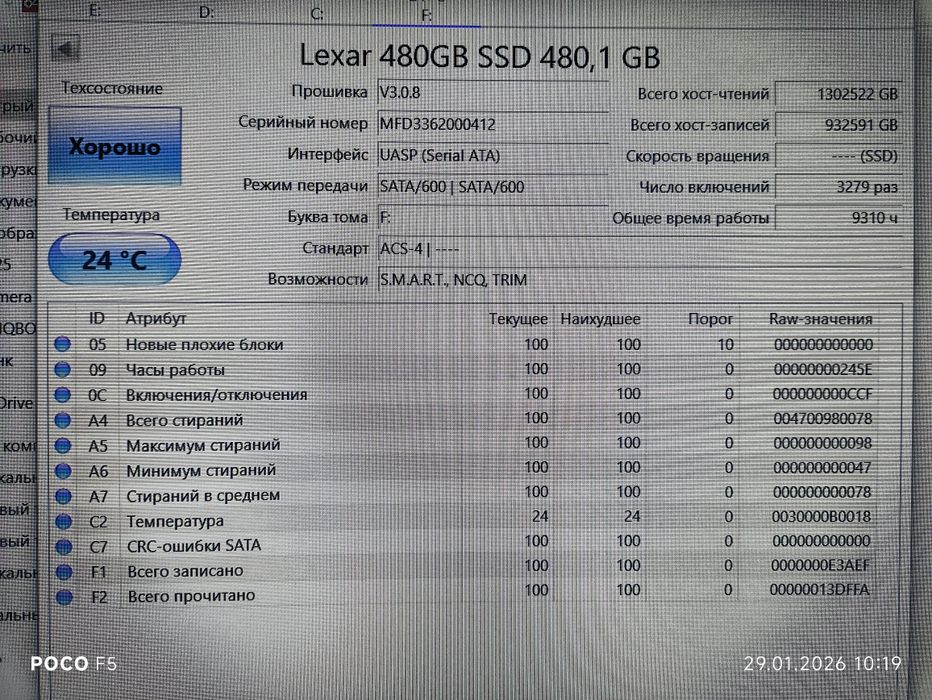932x700 pixels.
Task: Switch to the E: drive tab
Action: pyautogui.click(x=95, y=11)
